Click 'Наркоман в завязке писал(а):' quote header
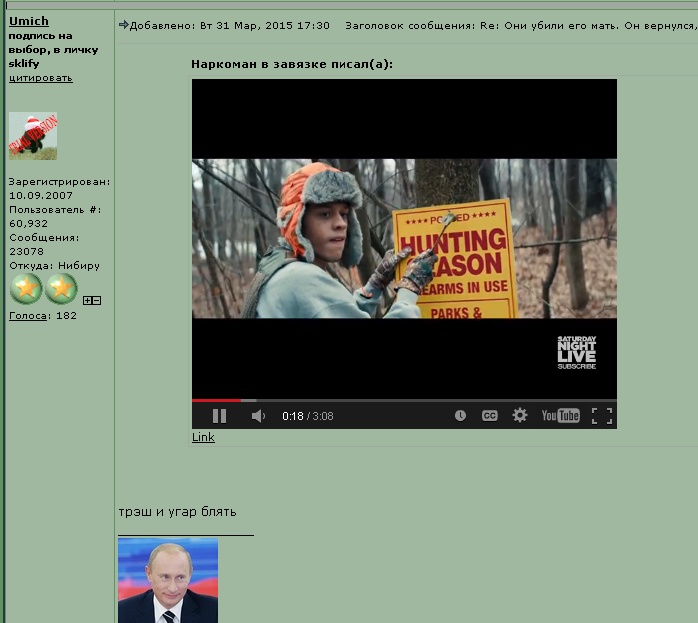This screenshot has height=623, width=698. (x=292, y=64)
